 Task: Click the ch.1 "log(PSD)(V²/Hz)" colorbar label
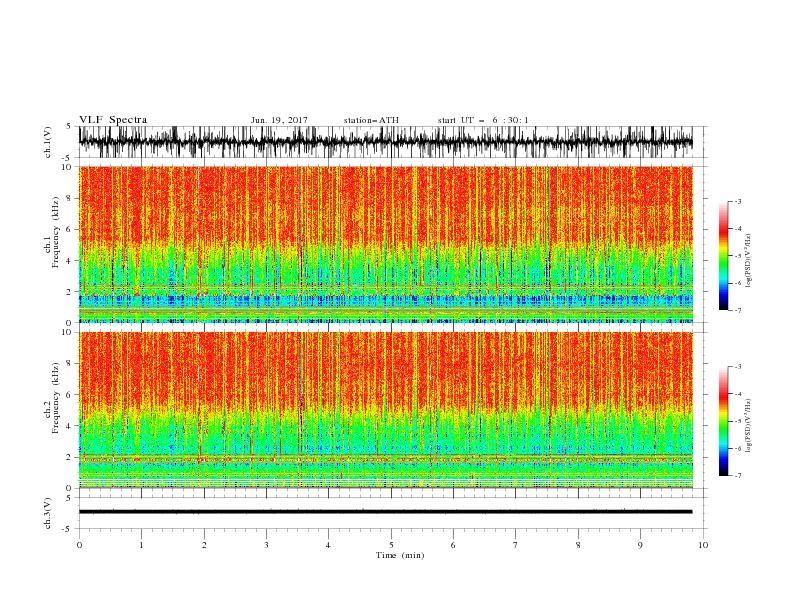(749, 261)
